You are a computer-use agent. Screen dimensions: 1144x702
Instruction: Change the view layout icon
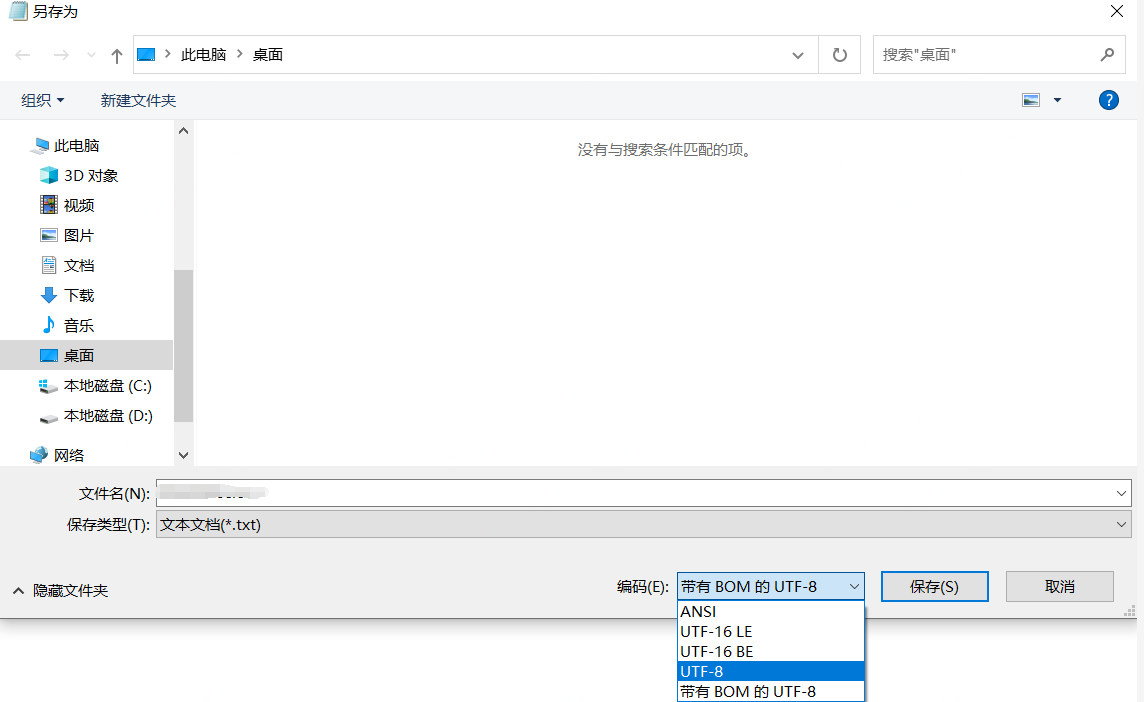tap(1031, 100)
